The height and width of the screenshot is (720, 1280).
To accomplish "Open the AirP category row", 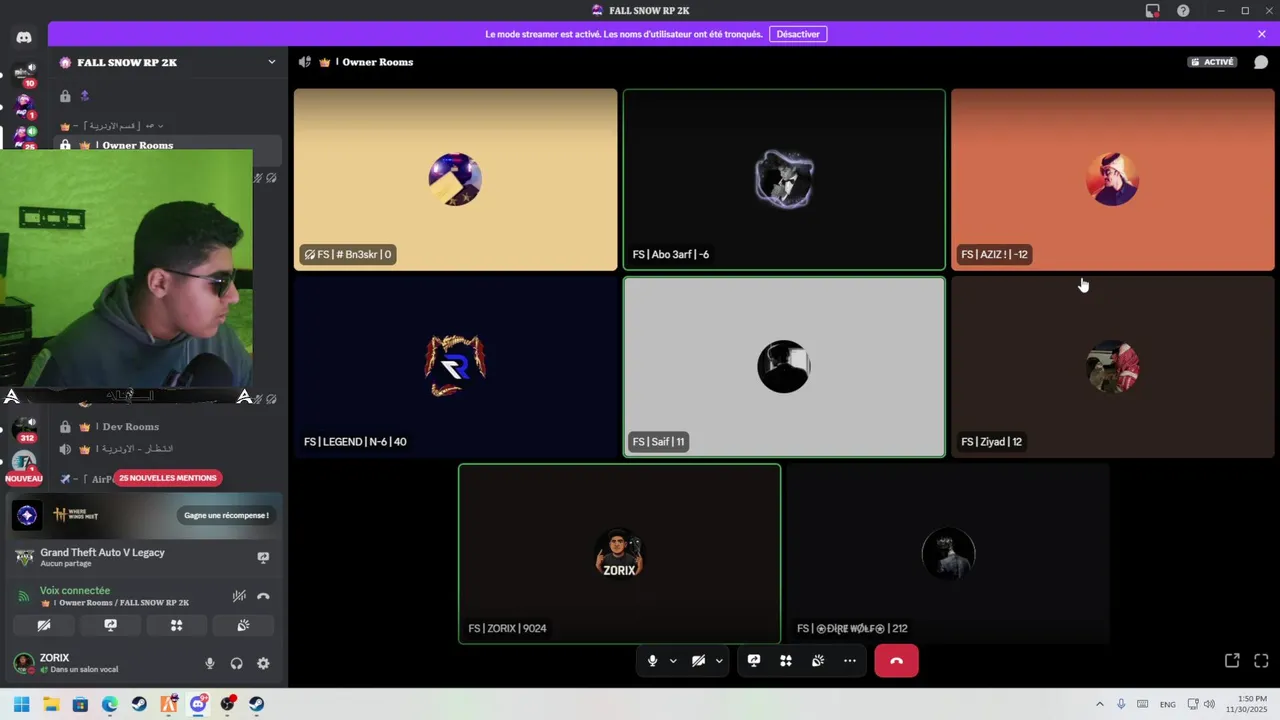I will click(x=87, y=479).
